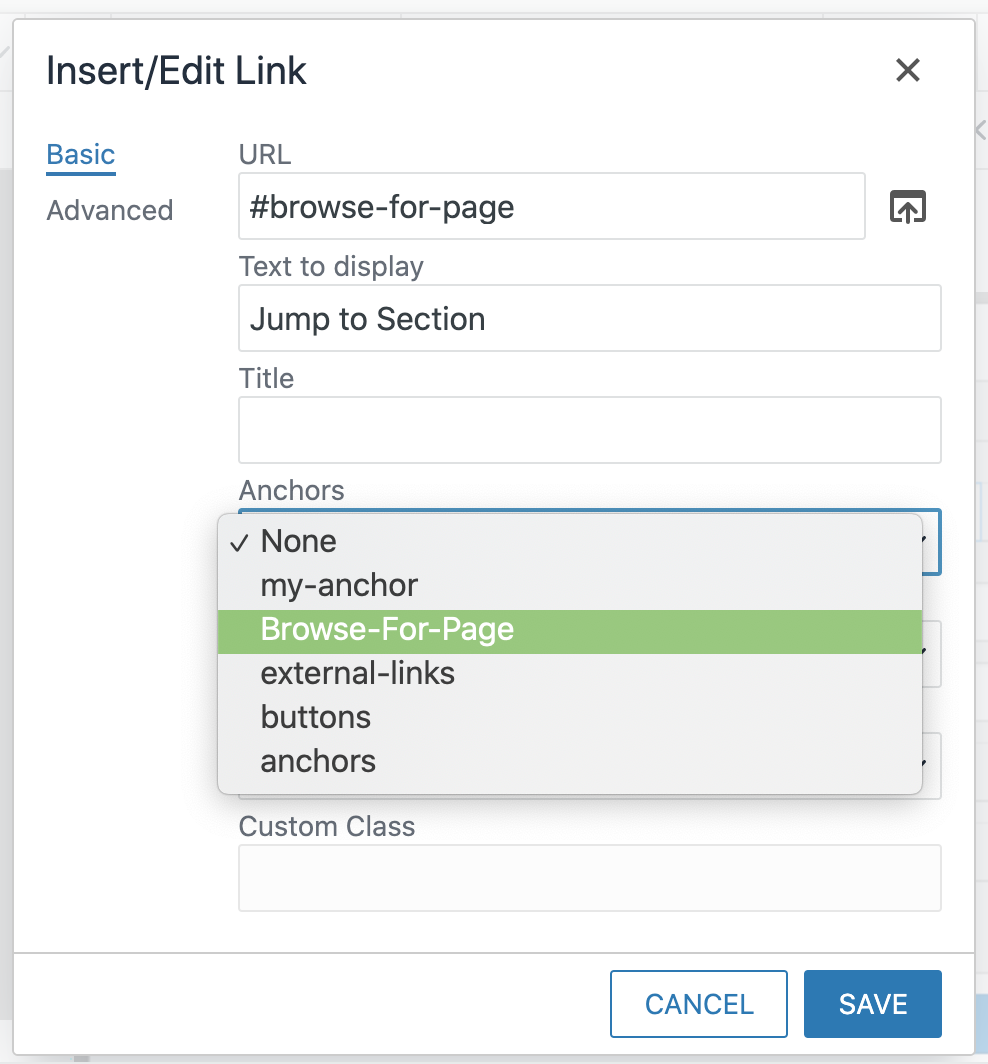
Task: Click the Custom Class text field
Action: [x=589, y=878]
